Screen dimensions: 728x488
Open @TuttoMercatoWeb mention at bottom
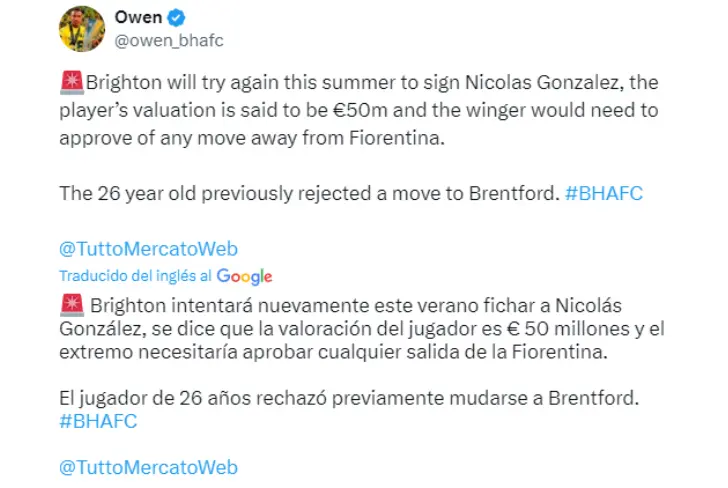pyautogui.click(x=149, y=467)
